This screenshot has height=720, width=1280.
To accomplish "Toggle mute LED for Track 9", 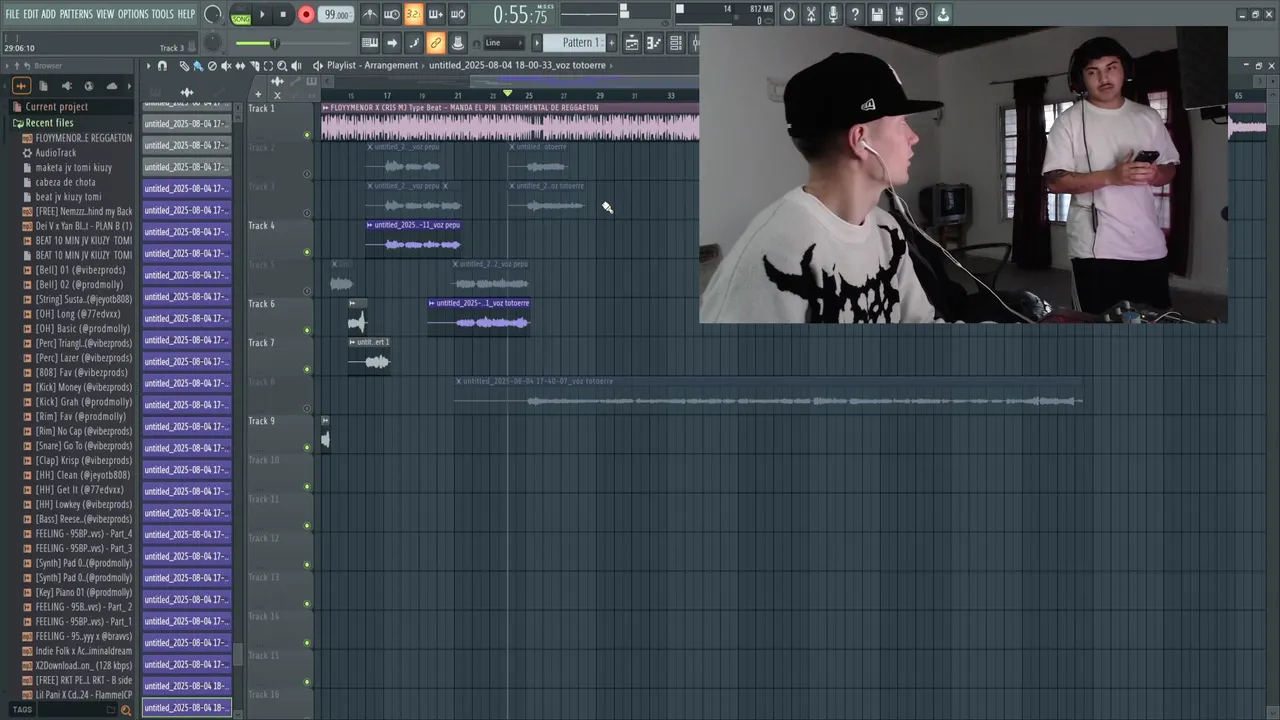I will (307, 448).
